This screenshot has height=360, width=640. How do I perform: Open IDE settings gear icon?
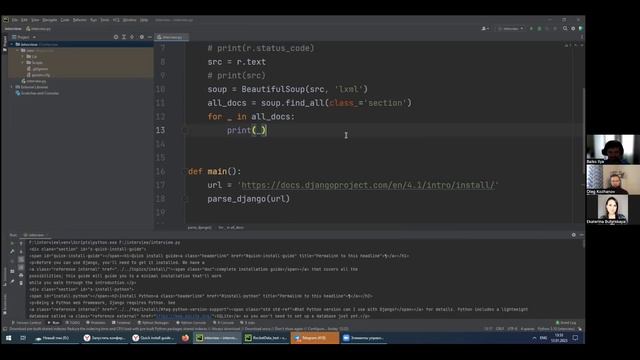coord(573,29)
